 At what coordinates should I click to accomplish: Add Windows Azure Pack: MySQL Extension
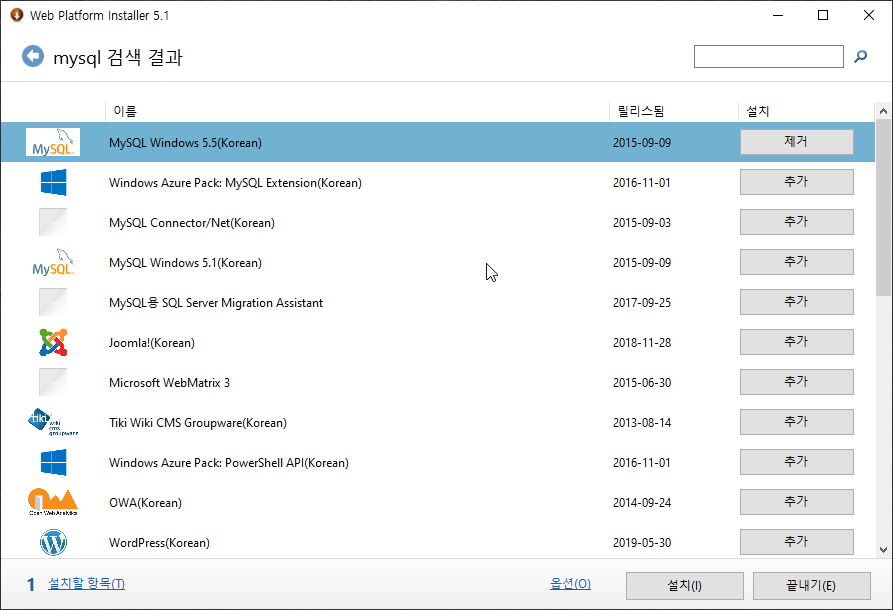tap(797, 182)
